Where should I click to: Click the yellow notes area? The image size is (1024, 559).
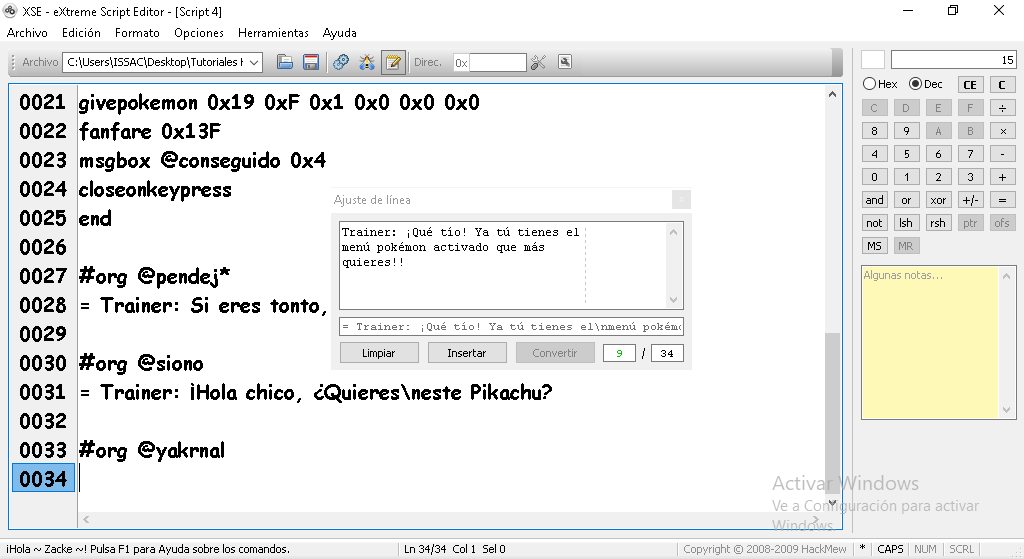click(x=929, y=341)
